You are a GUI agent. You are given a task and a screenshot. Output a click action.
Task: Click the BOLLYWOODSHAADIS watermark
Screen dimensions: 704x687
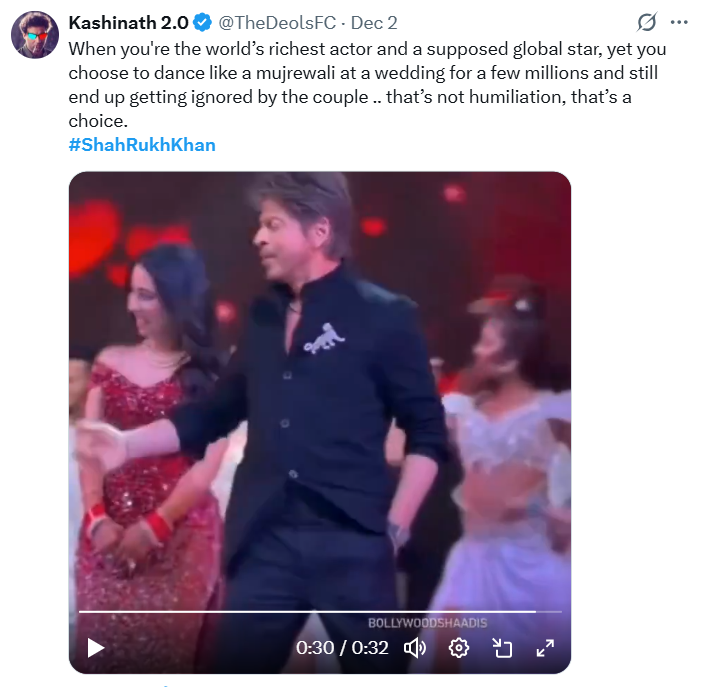(x=427, y=623)
